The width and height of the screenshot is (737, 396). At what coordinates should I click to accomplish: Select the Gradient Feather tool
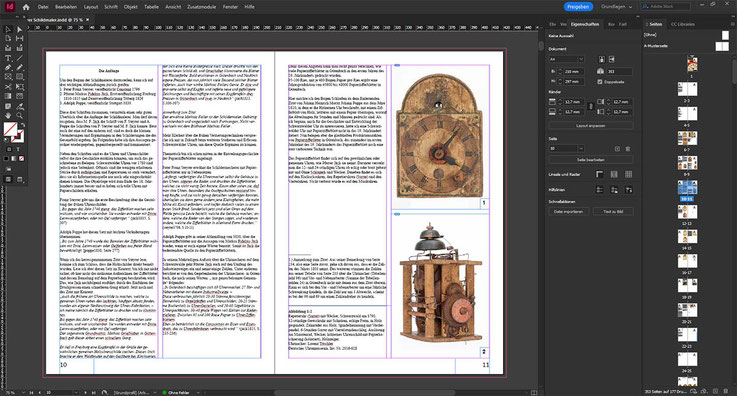19,96
